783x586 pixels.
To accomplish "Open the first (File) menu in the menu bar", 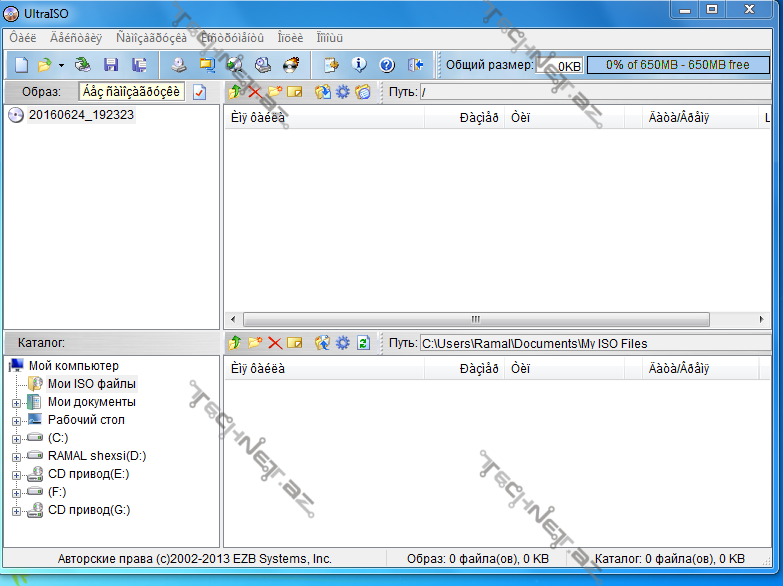I will click(x=22, y=37).
